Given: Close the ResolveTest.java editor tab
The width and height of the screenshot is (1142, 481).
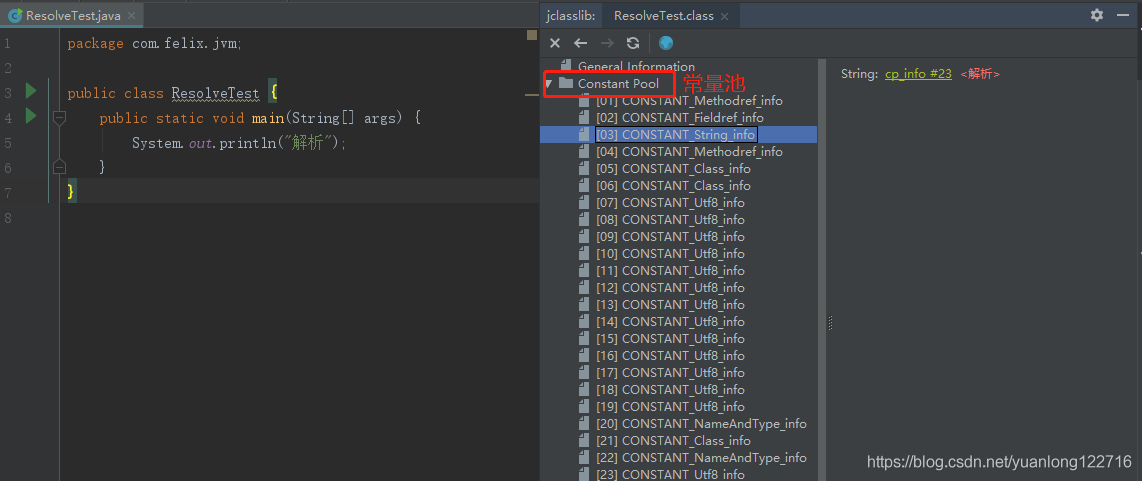Looking at the screenshot, I should [x=131, y=16].
